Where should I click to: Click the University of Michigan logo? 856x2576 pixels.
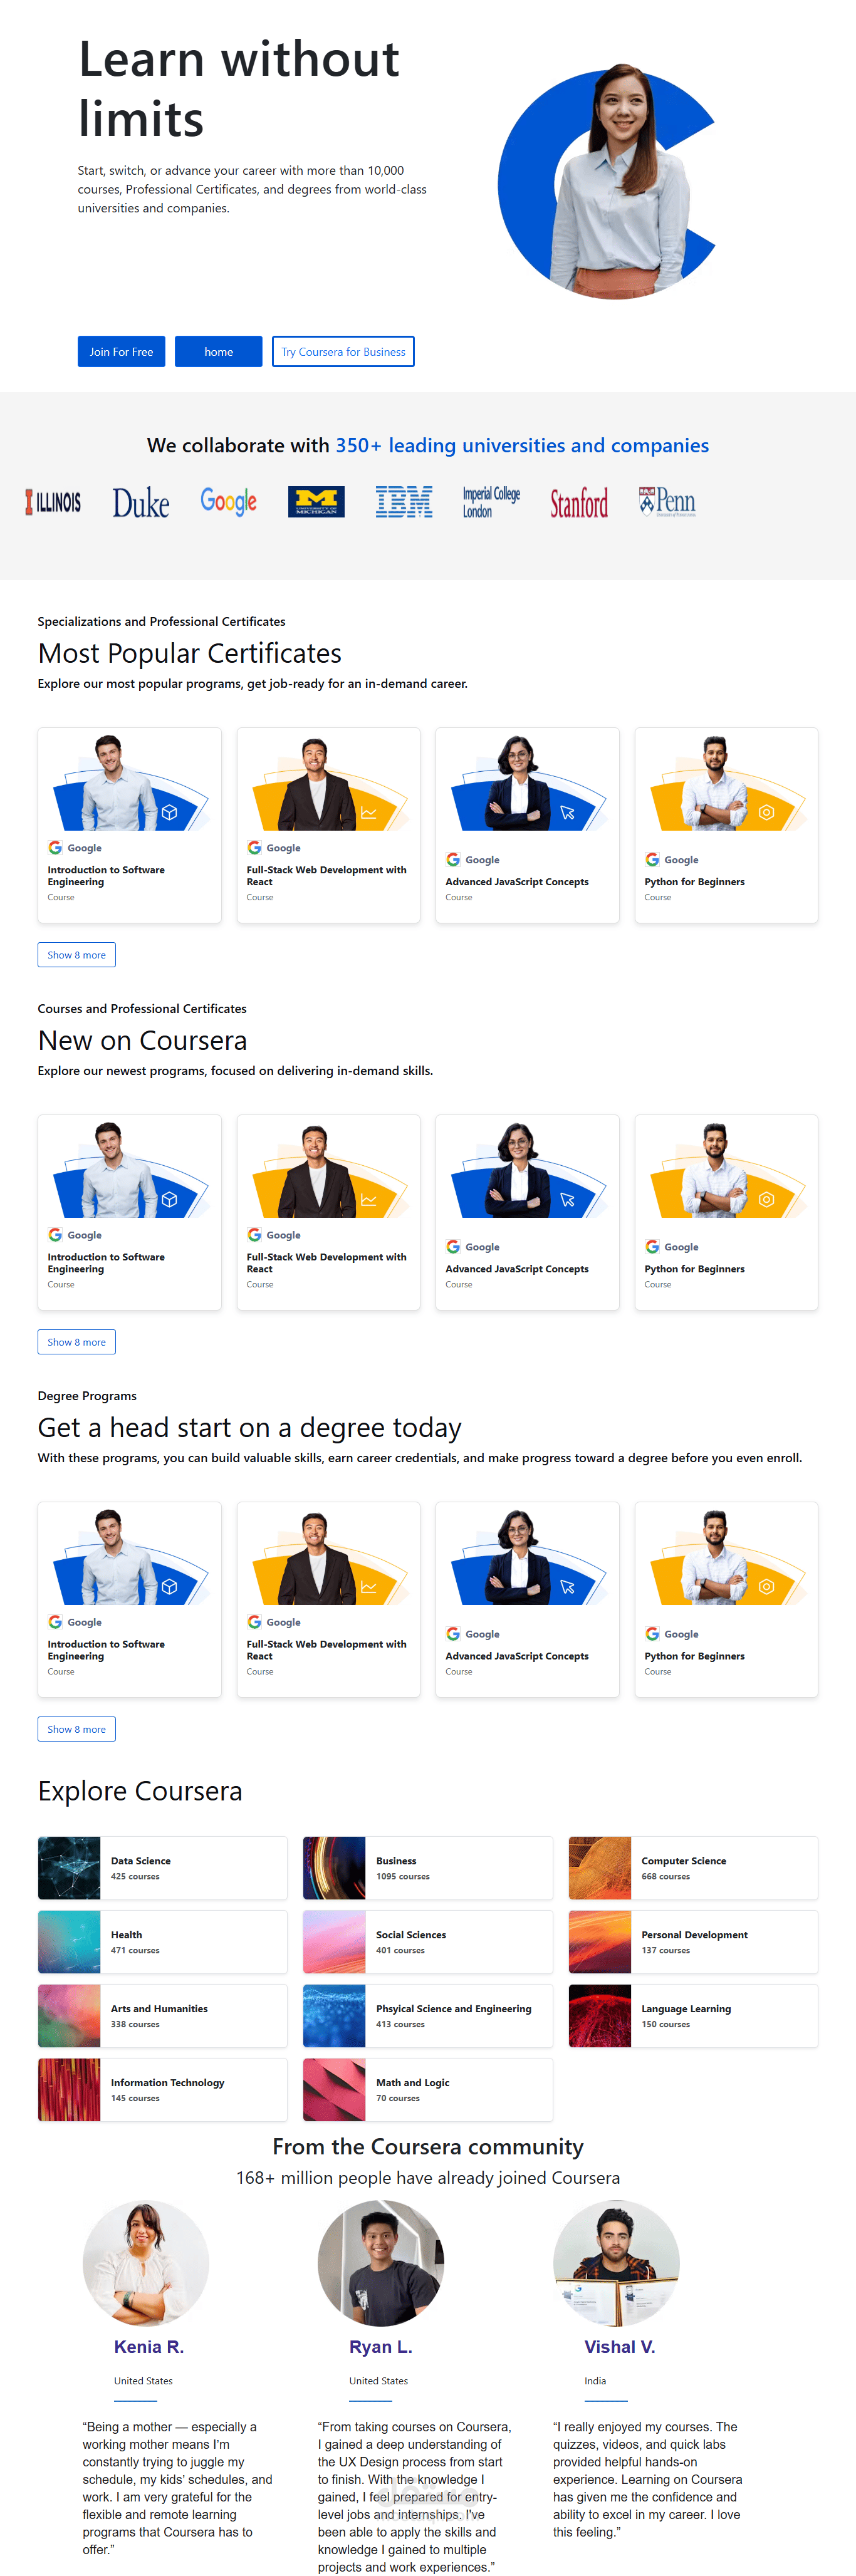coord(316,502)
